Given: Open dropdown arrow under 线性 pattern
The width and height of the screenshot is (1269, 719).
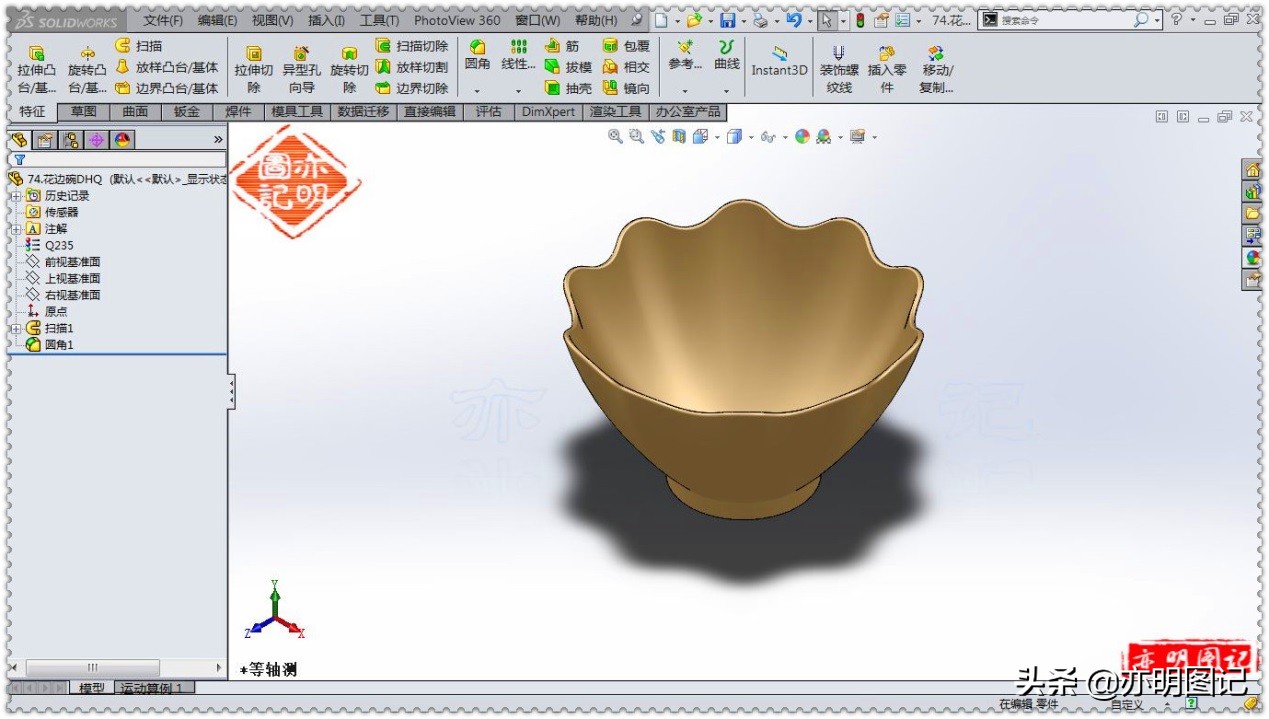Looking at the screenshot, I should coord(518,91).
